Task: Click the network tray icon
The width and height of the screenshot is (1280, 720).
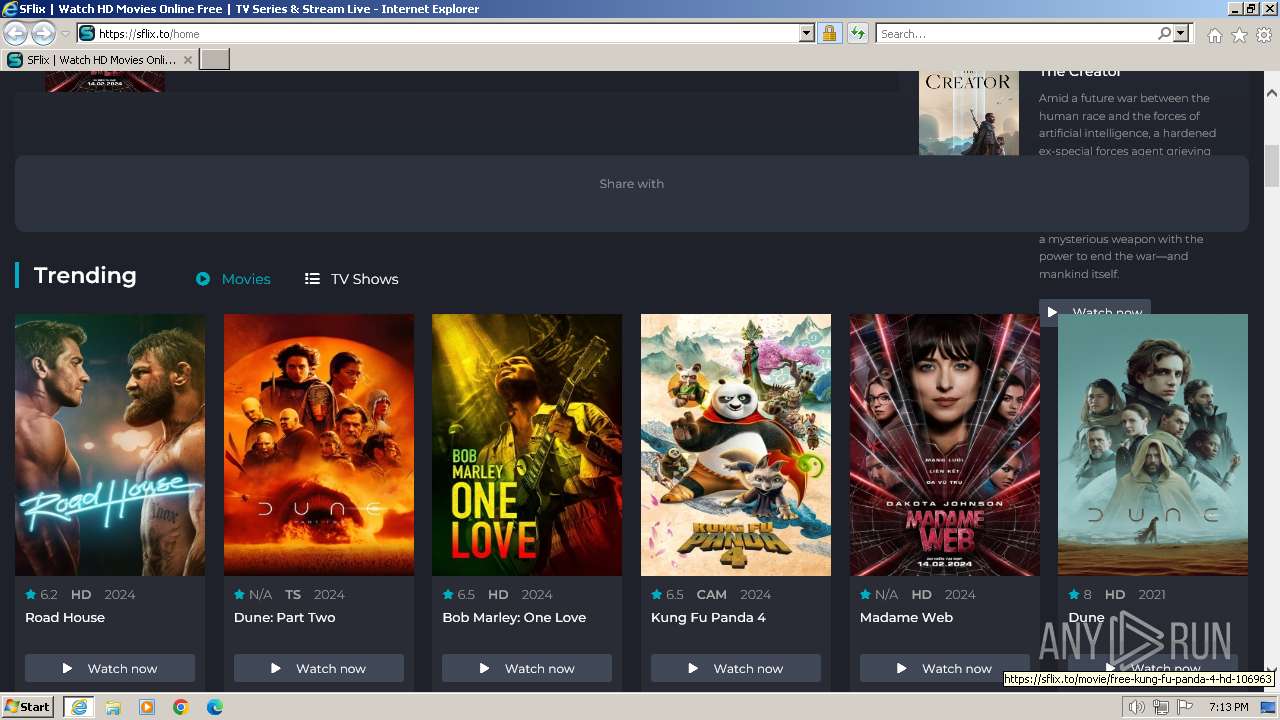Action: [x=1160, y=707]
